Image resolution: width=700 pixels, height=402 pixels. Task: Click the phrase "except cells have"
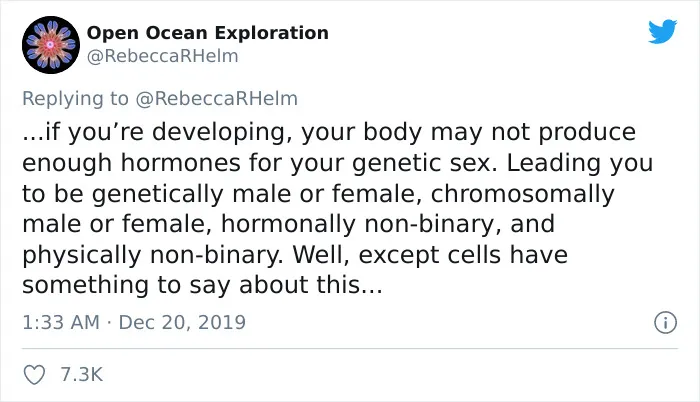click(463, 255)
